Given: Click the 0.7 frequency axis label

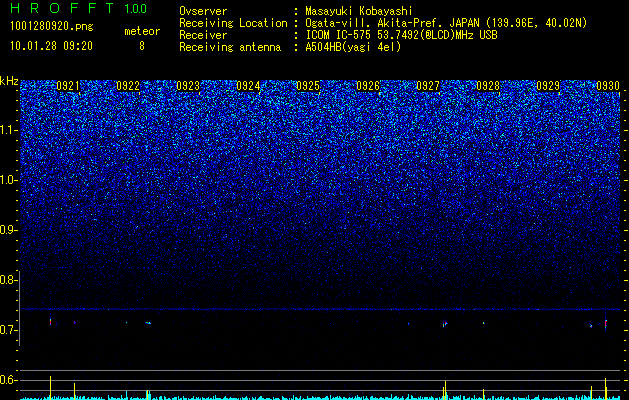Looking at the screenshot, I should (x=7, y=330).
